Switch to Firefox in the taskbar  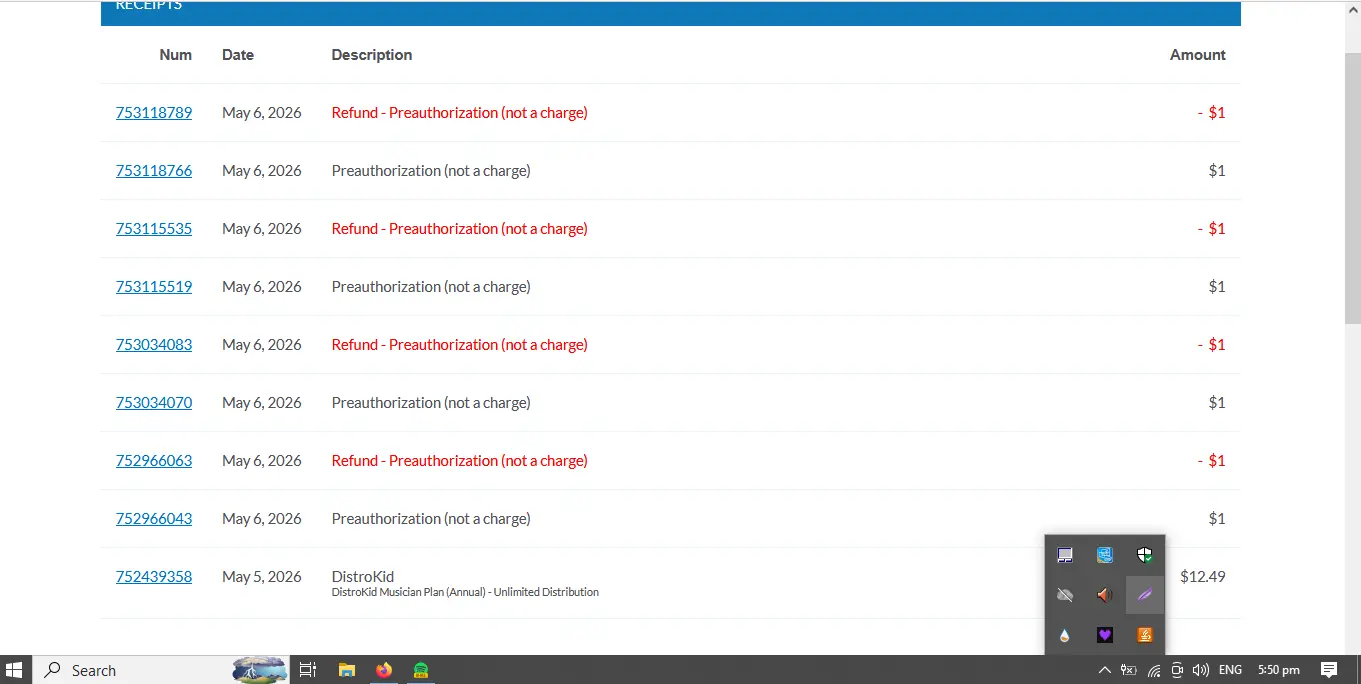coord(384,670)
